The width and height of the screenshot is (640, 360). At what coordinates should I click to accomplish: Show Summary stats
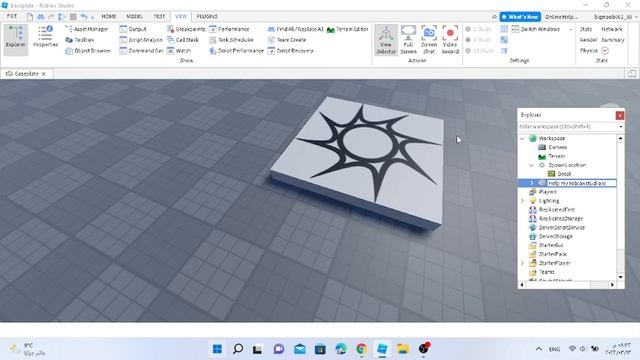point(613,40)
